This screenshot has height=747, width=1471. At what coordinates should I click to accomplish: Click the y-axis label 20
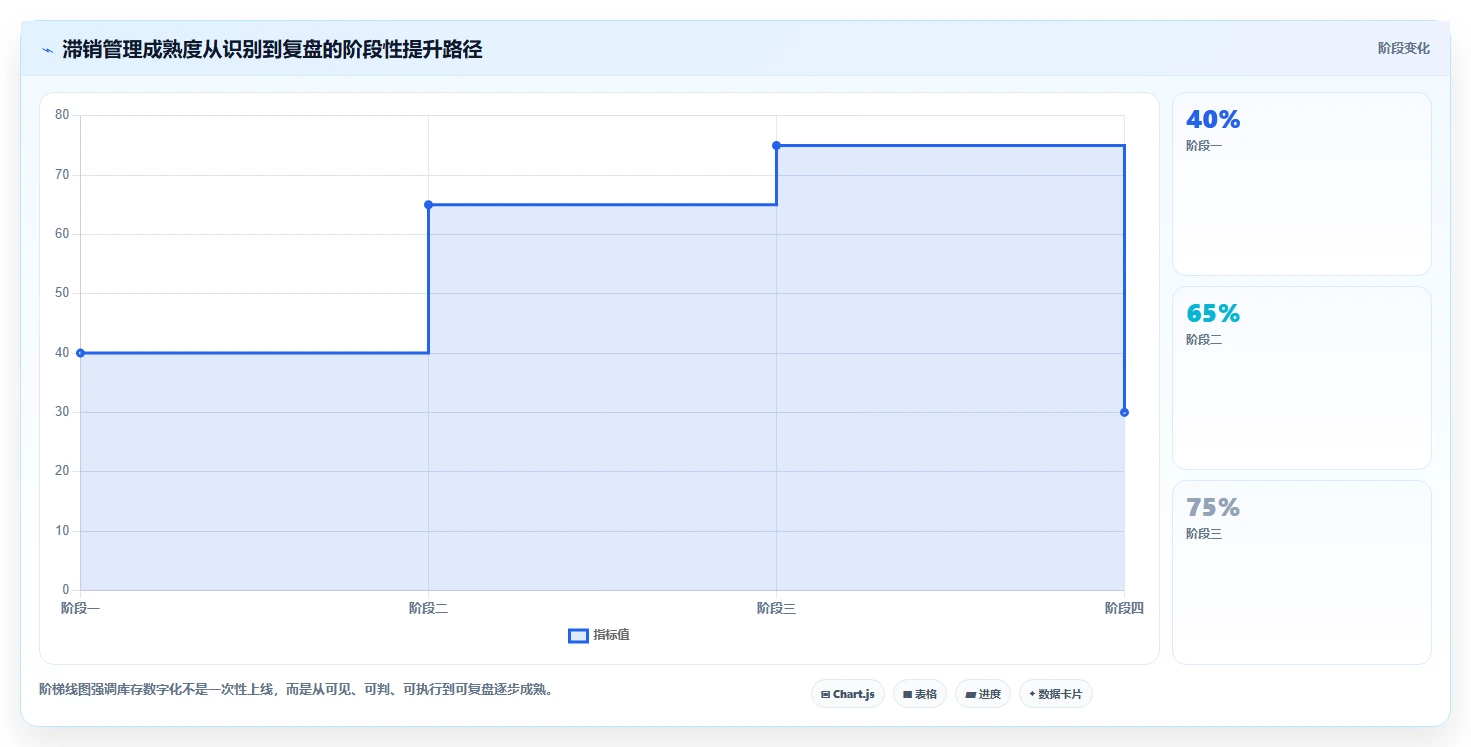[62, 471]
